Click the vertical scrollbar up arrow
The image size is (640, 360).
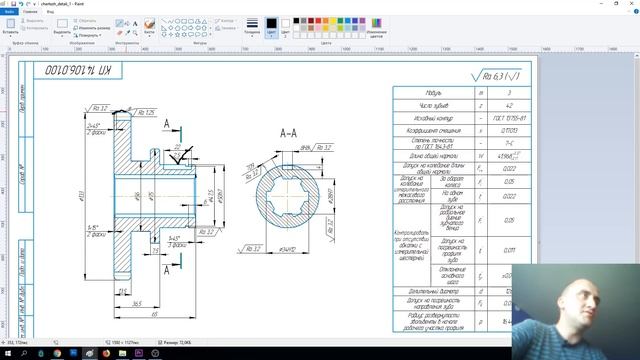click(637, 55)
